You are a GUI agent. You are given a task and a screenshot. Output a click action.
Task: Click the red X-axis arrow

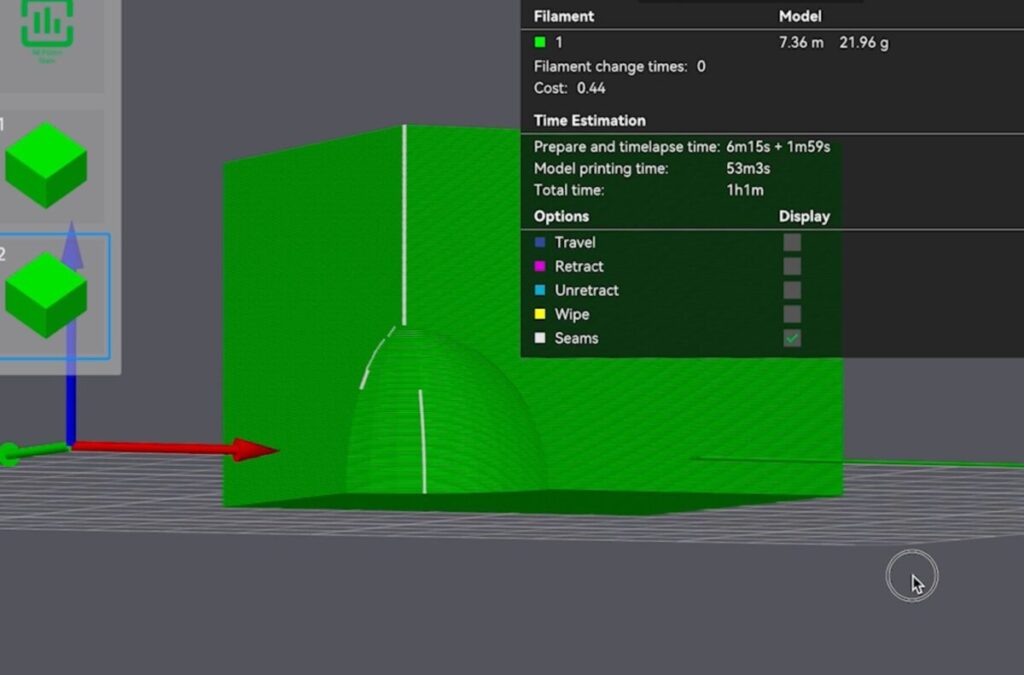(x=250, y=450)
